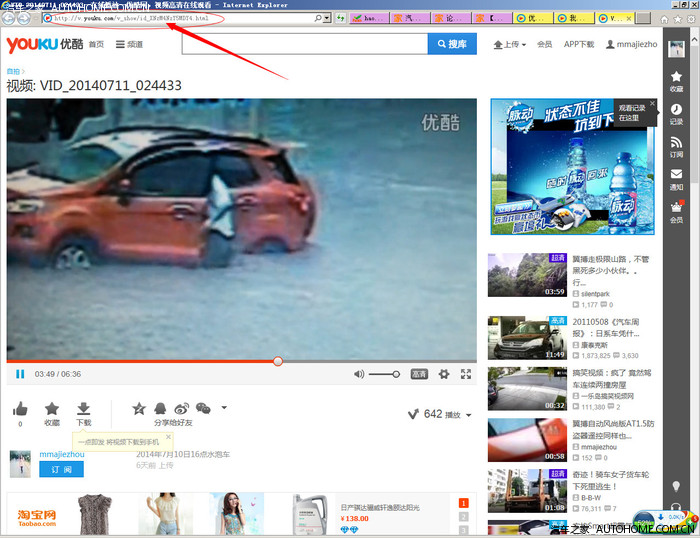Expand the 642 播放 play count dropdown

click(469, 415)
